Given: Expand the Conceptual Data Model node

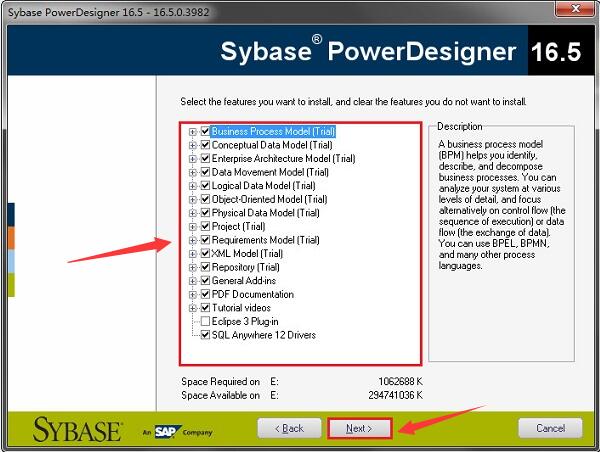Looking at the screenshot, I should pyautogui.click(x=193, y=145).
